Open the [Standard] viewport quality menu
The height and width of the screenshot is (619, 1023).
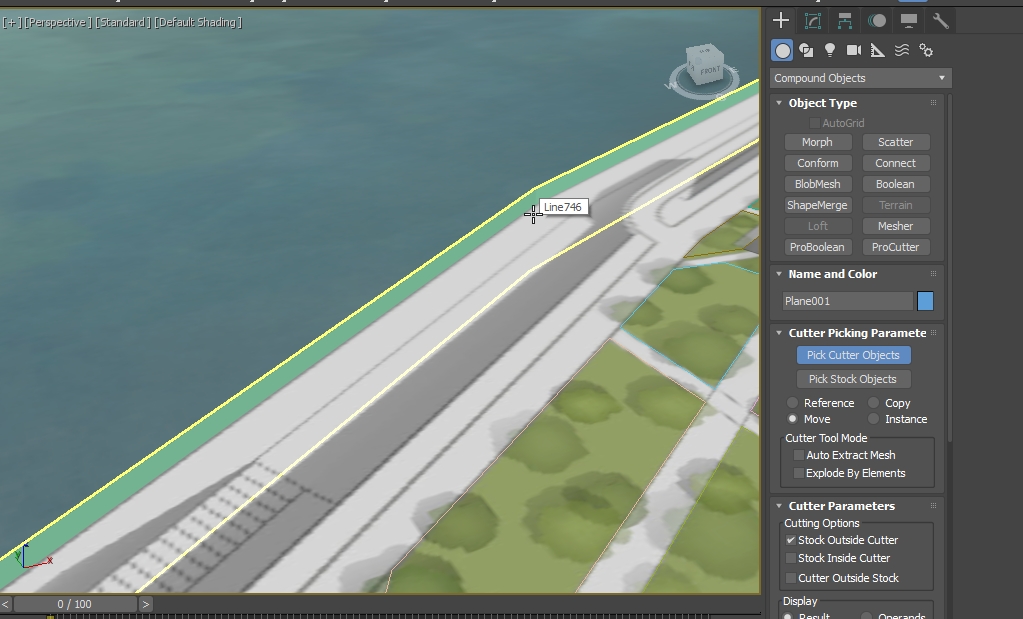pos(123,22)
